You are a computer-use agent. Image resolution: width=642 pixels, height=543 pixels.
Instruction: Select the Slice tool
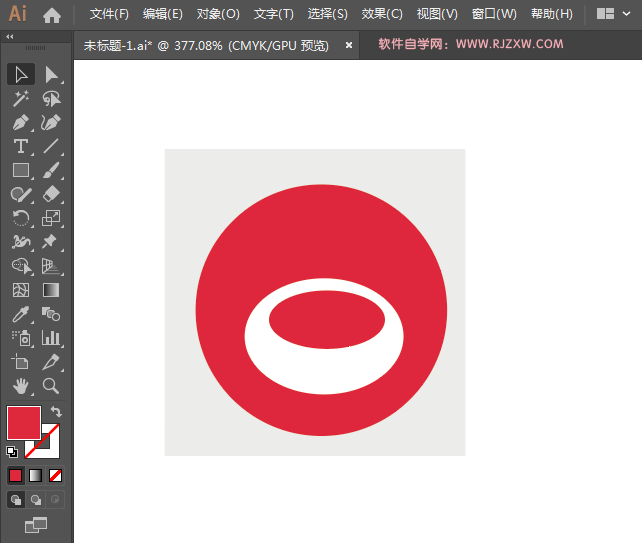click(52, 362)
